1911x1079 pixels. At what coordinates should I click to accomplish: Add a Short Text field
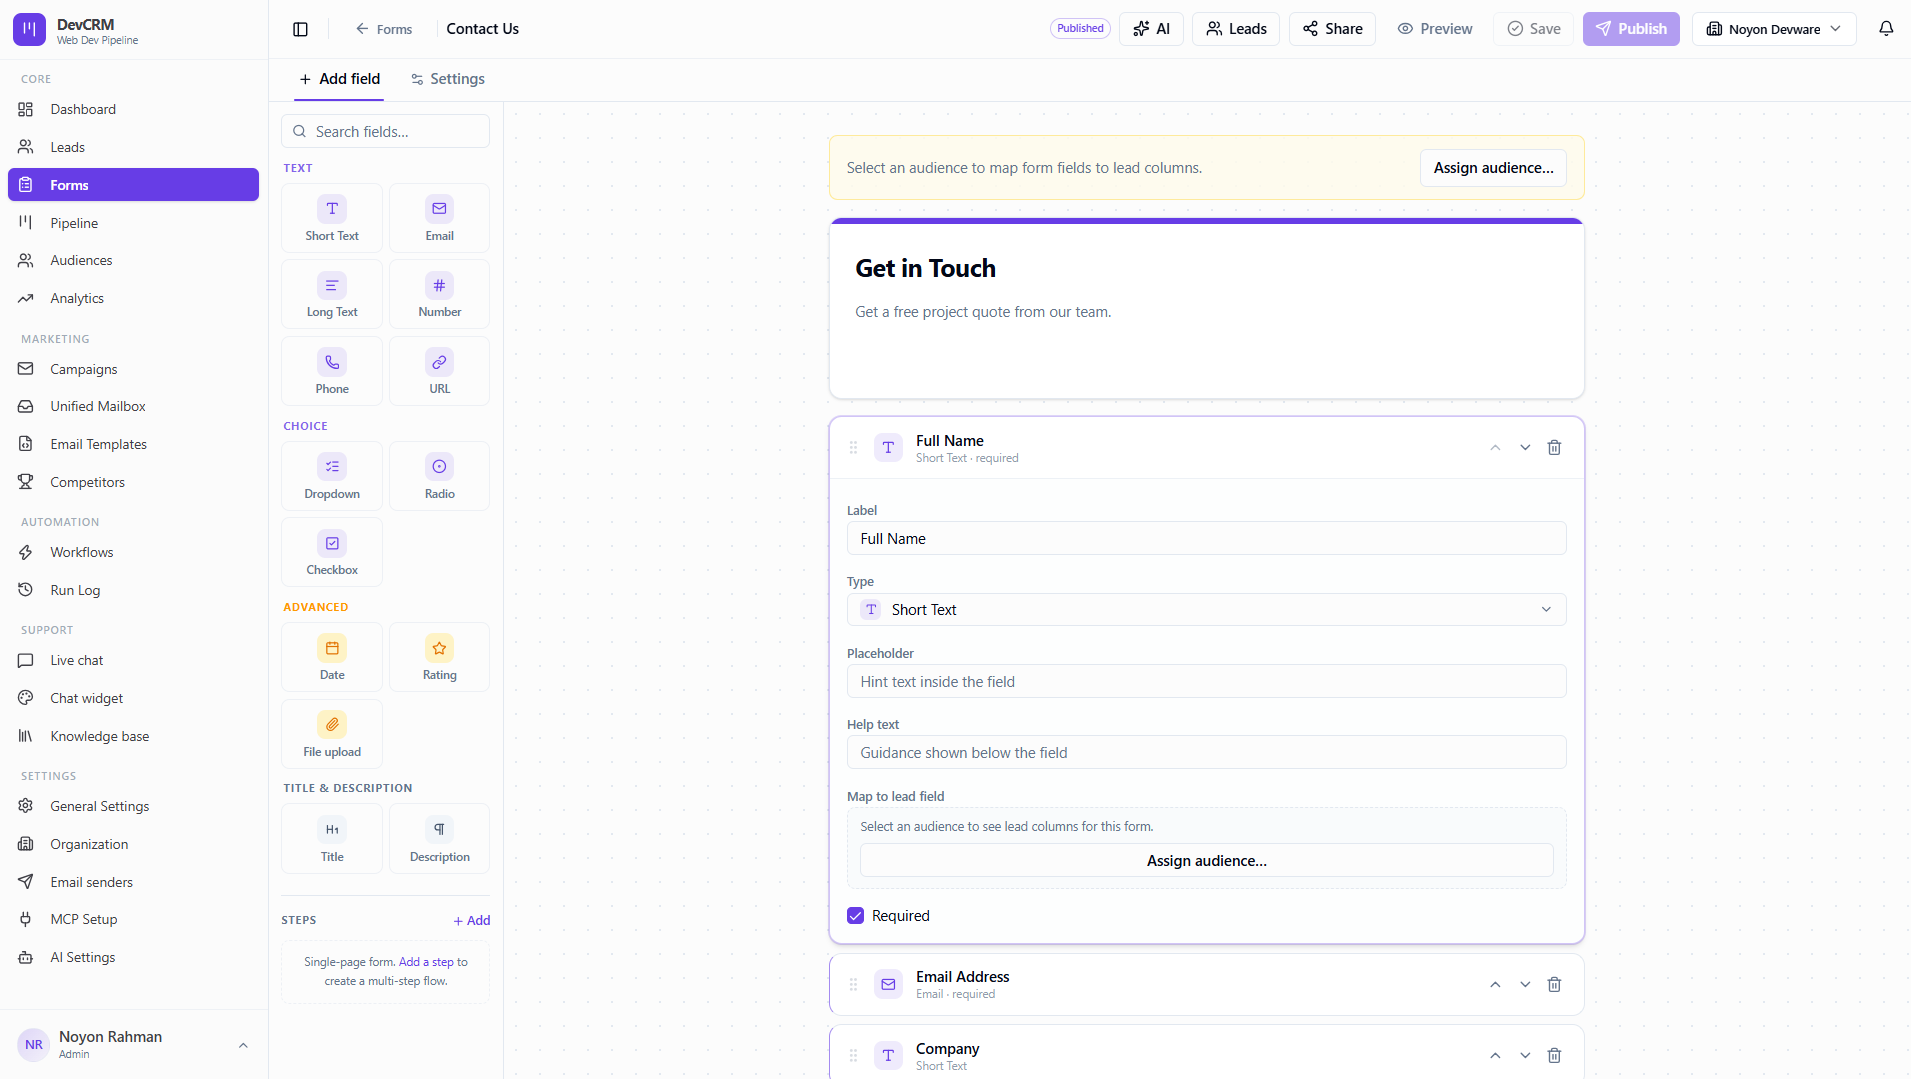point(332,218)
